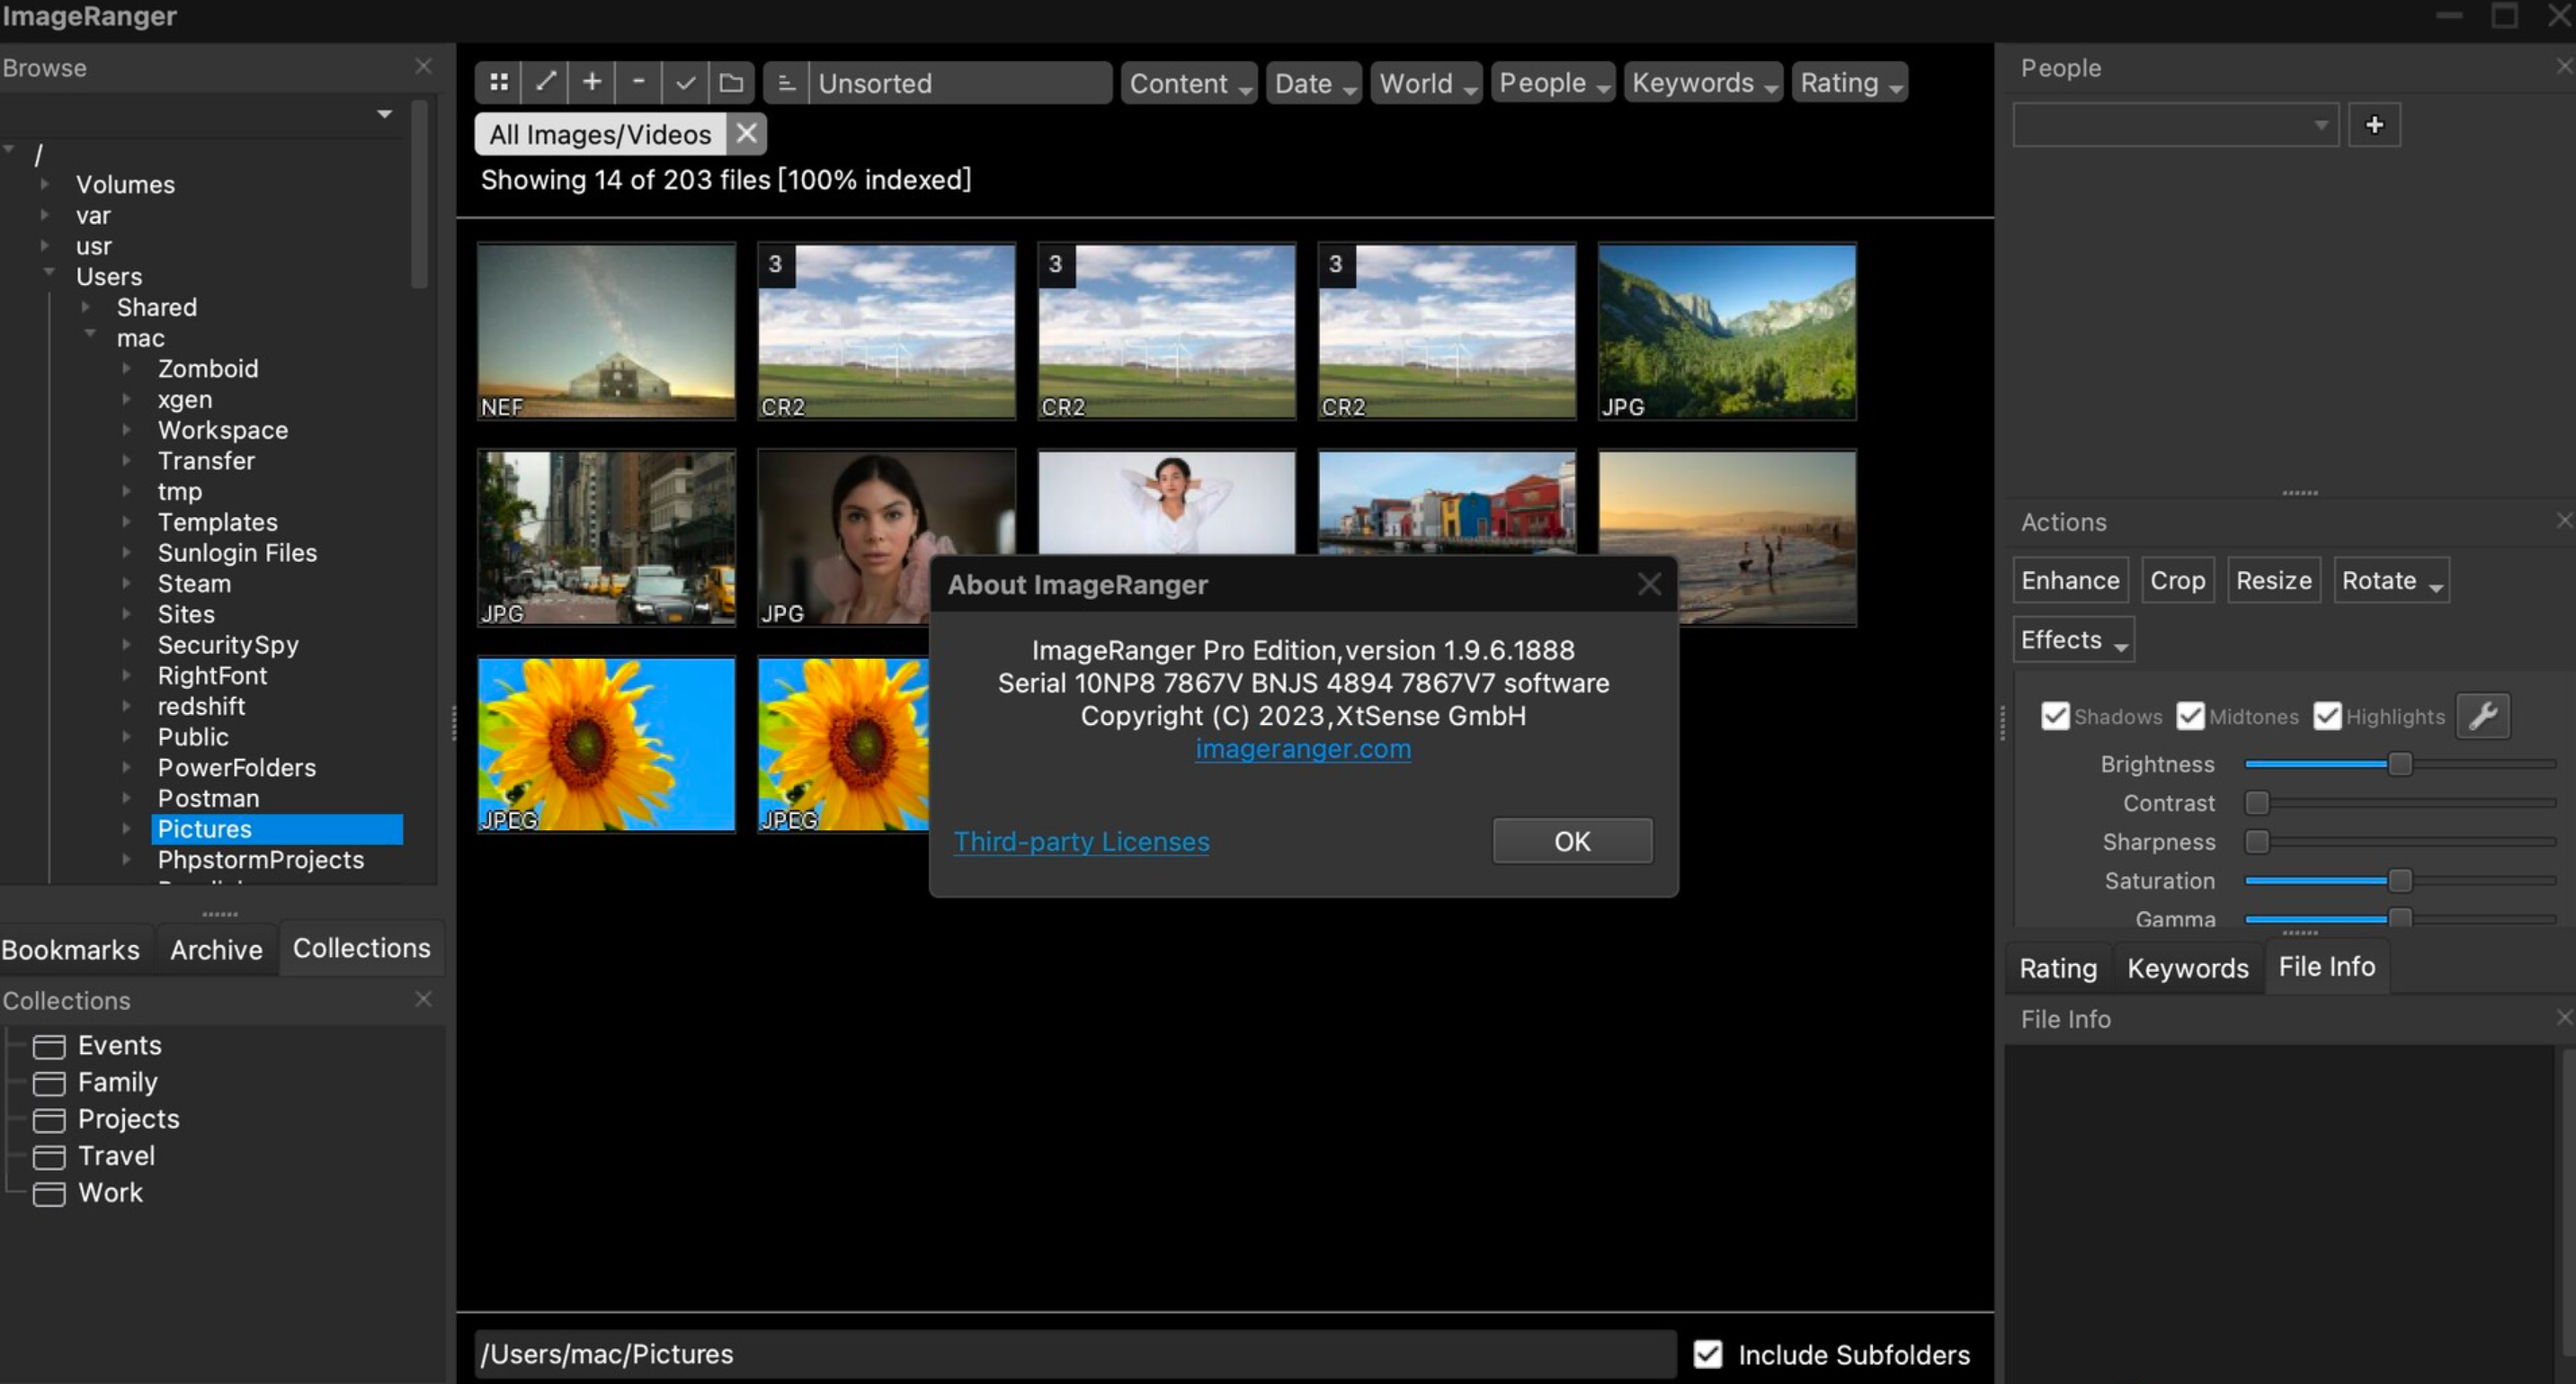Toggle the Highlights checkbox
Image resolution: width=2576 pixels, height=1384 pixels.
(2327, 716)
